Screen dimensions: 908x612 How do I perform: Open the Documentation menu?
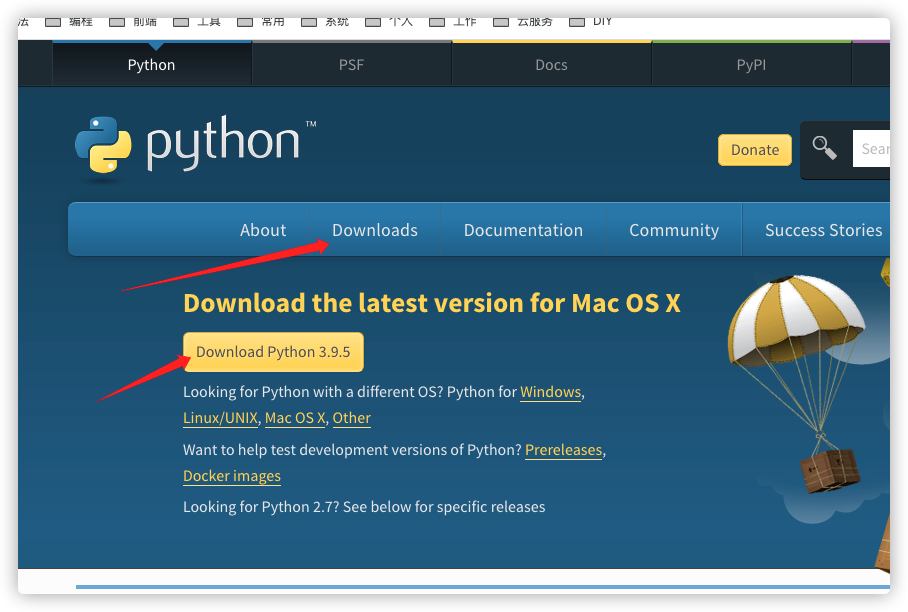pos(523,230)
